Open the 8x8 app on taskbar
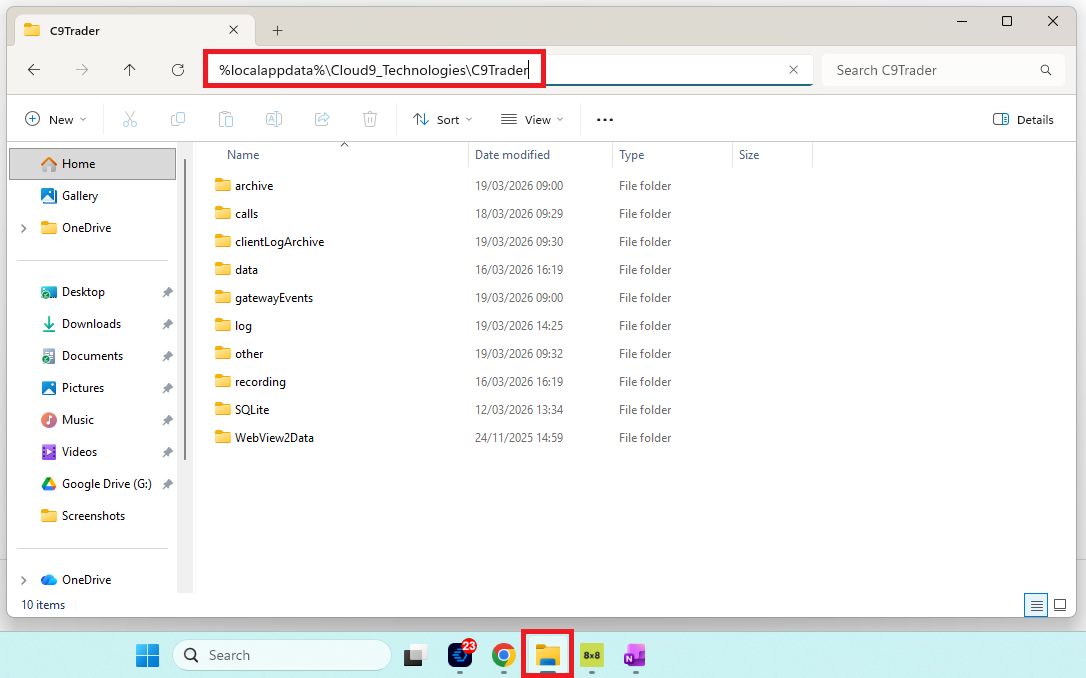The height and width of the screenshot is (678, 1086). [x=591, y=655]
